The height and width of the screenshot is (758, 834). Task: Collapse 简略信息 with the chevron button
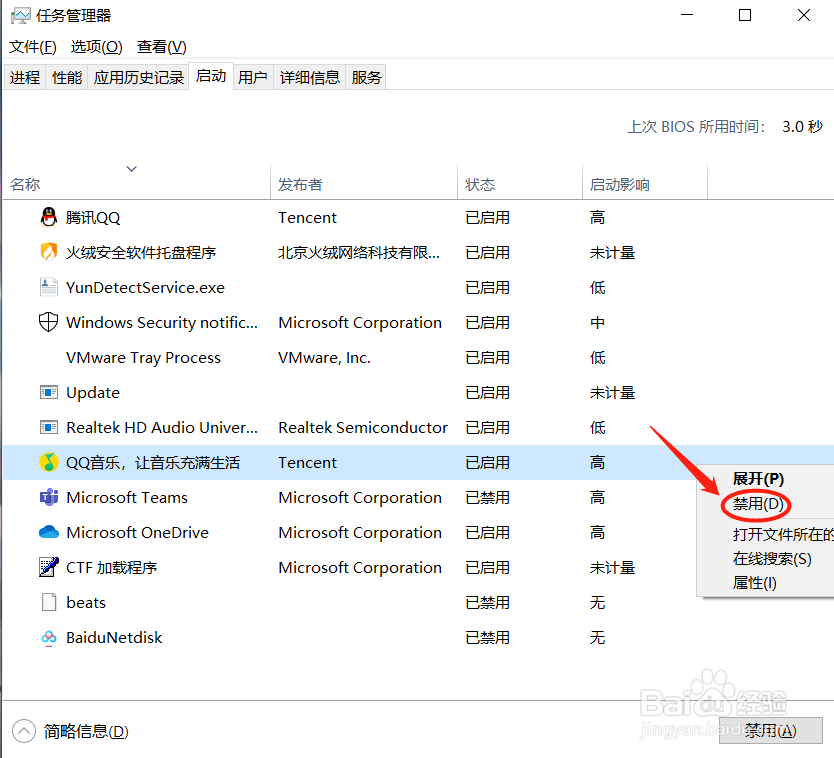[x=22, y=731]
